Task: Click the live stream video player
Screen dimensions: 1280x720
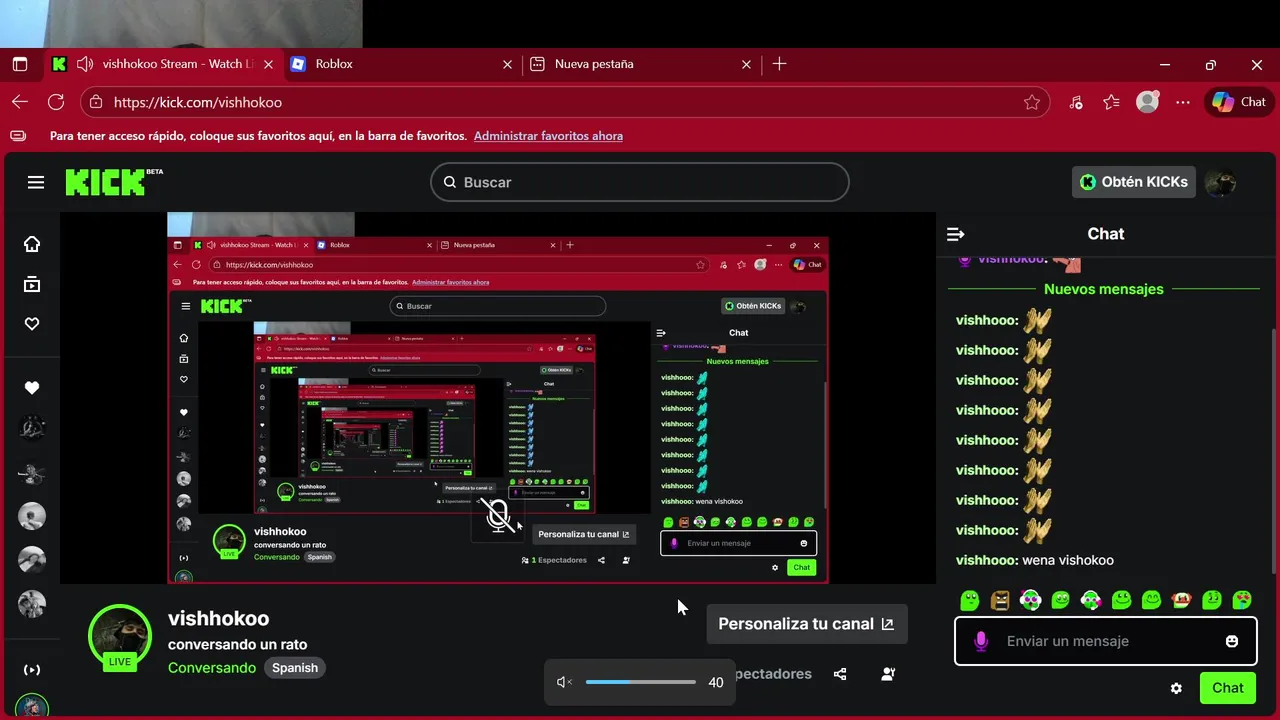Action: [x=498, y=398]
